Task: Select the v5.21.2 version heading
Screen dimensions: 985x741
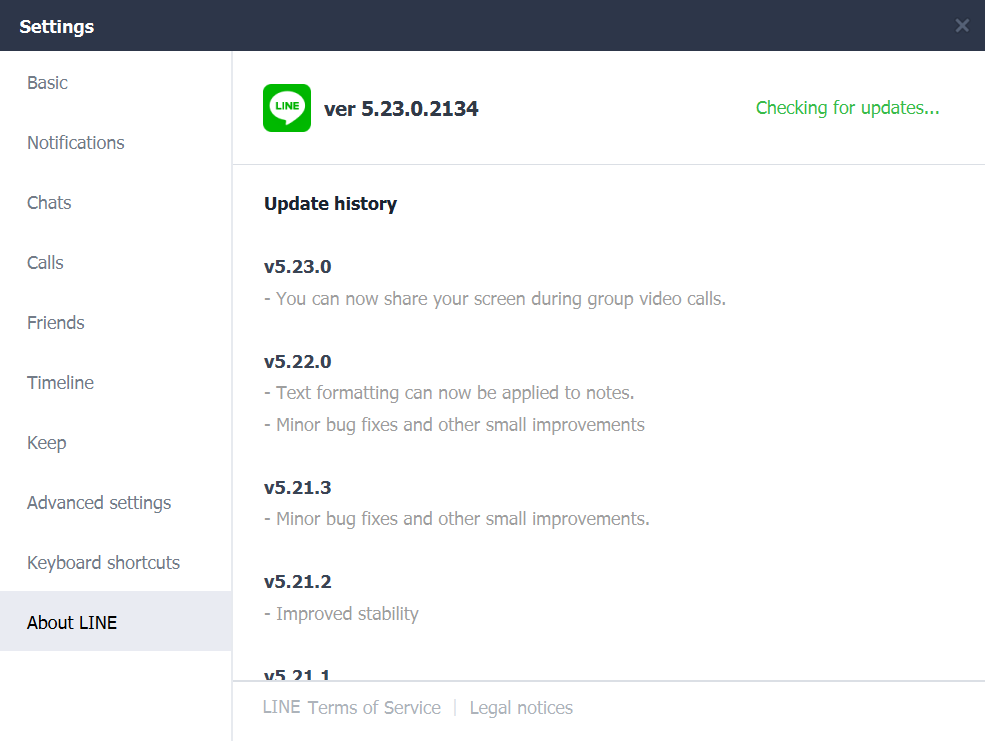Action: point(297,582)
